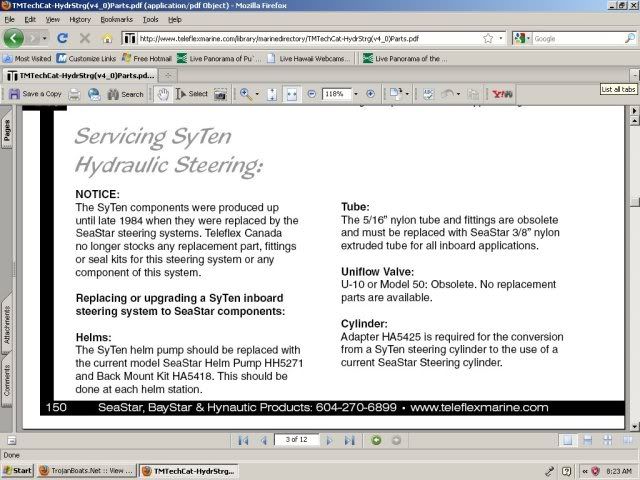Click the 118% zoom level field
Image resolution: width=640 pixels, height=480 pixels.
[x=336, y=94]
